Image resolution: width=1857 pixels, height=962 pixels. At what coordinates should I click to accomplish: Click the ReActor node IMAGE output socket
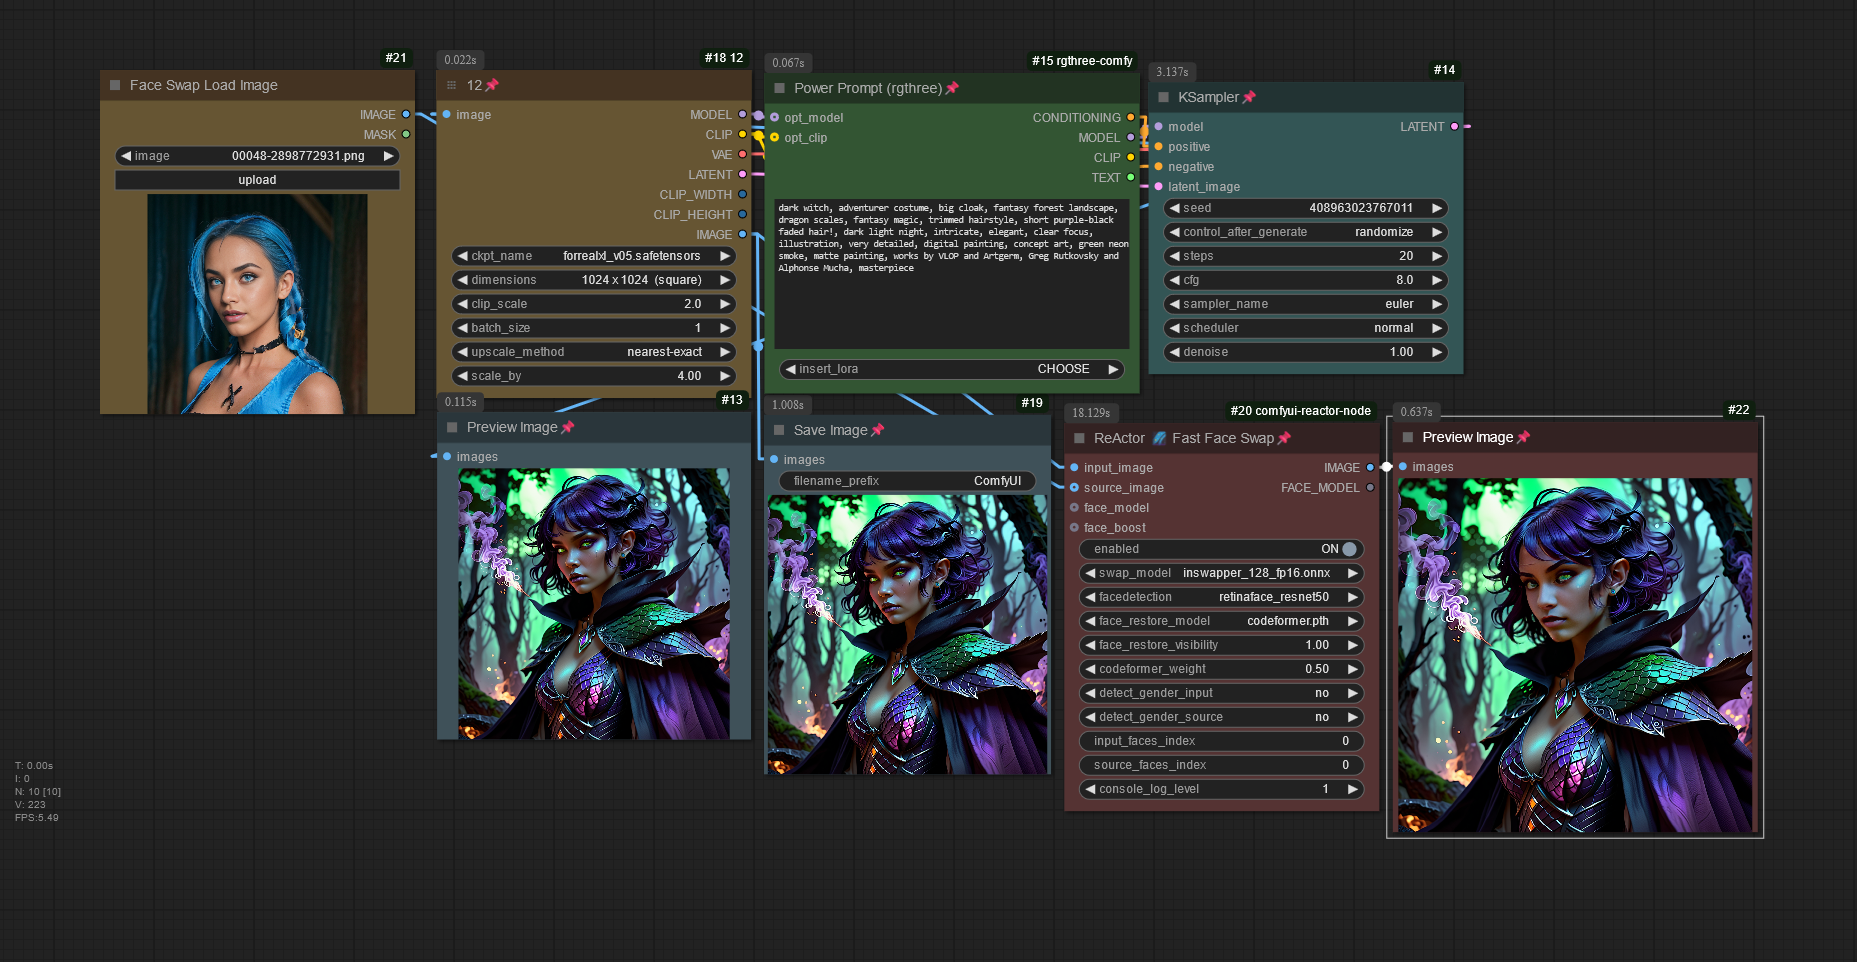(1370, 467)
